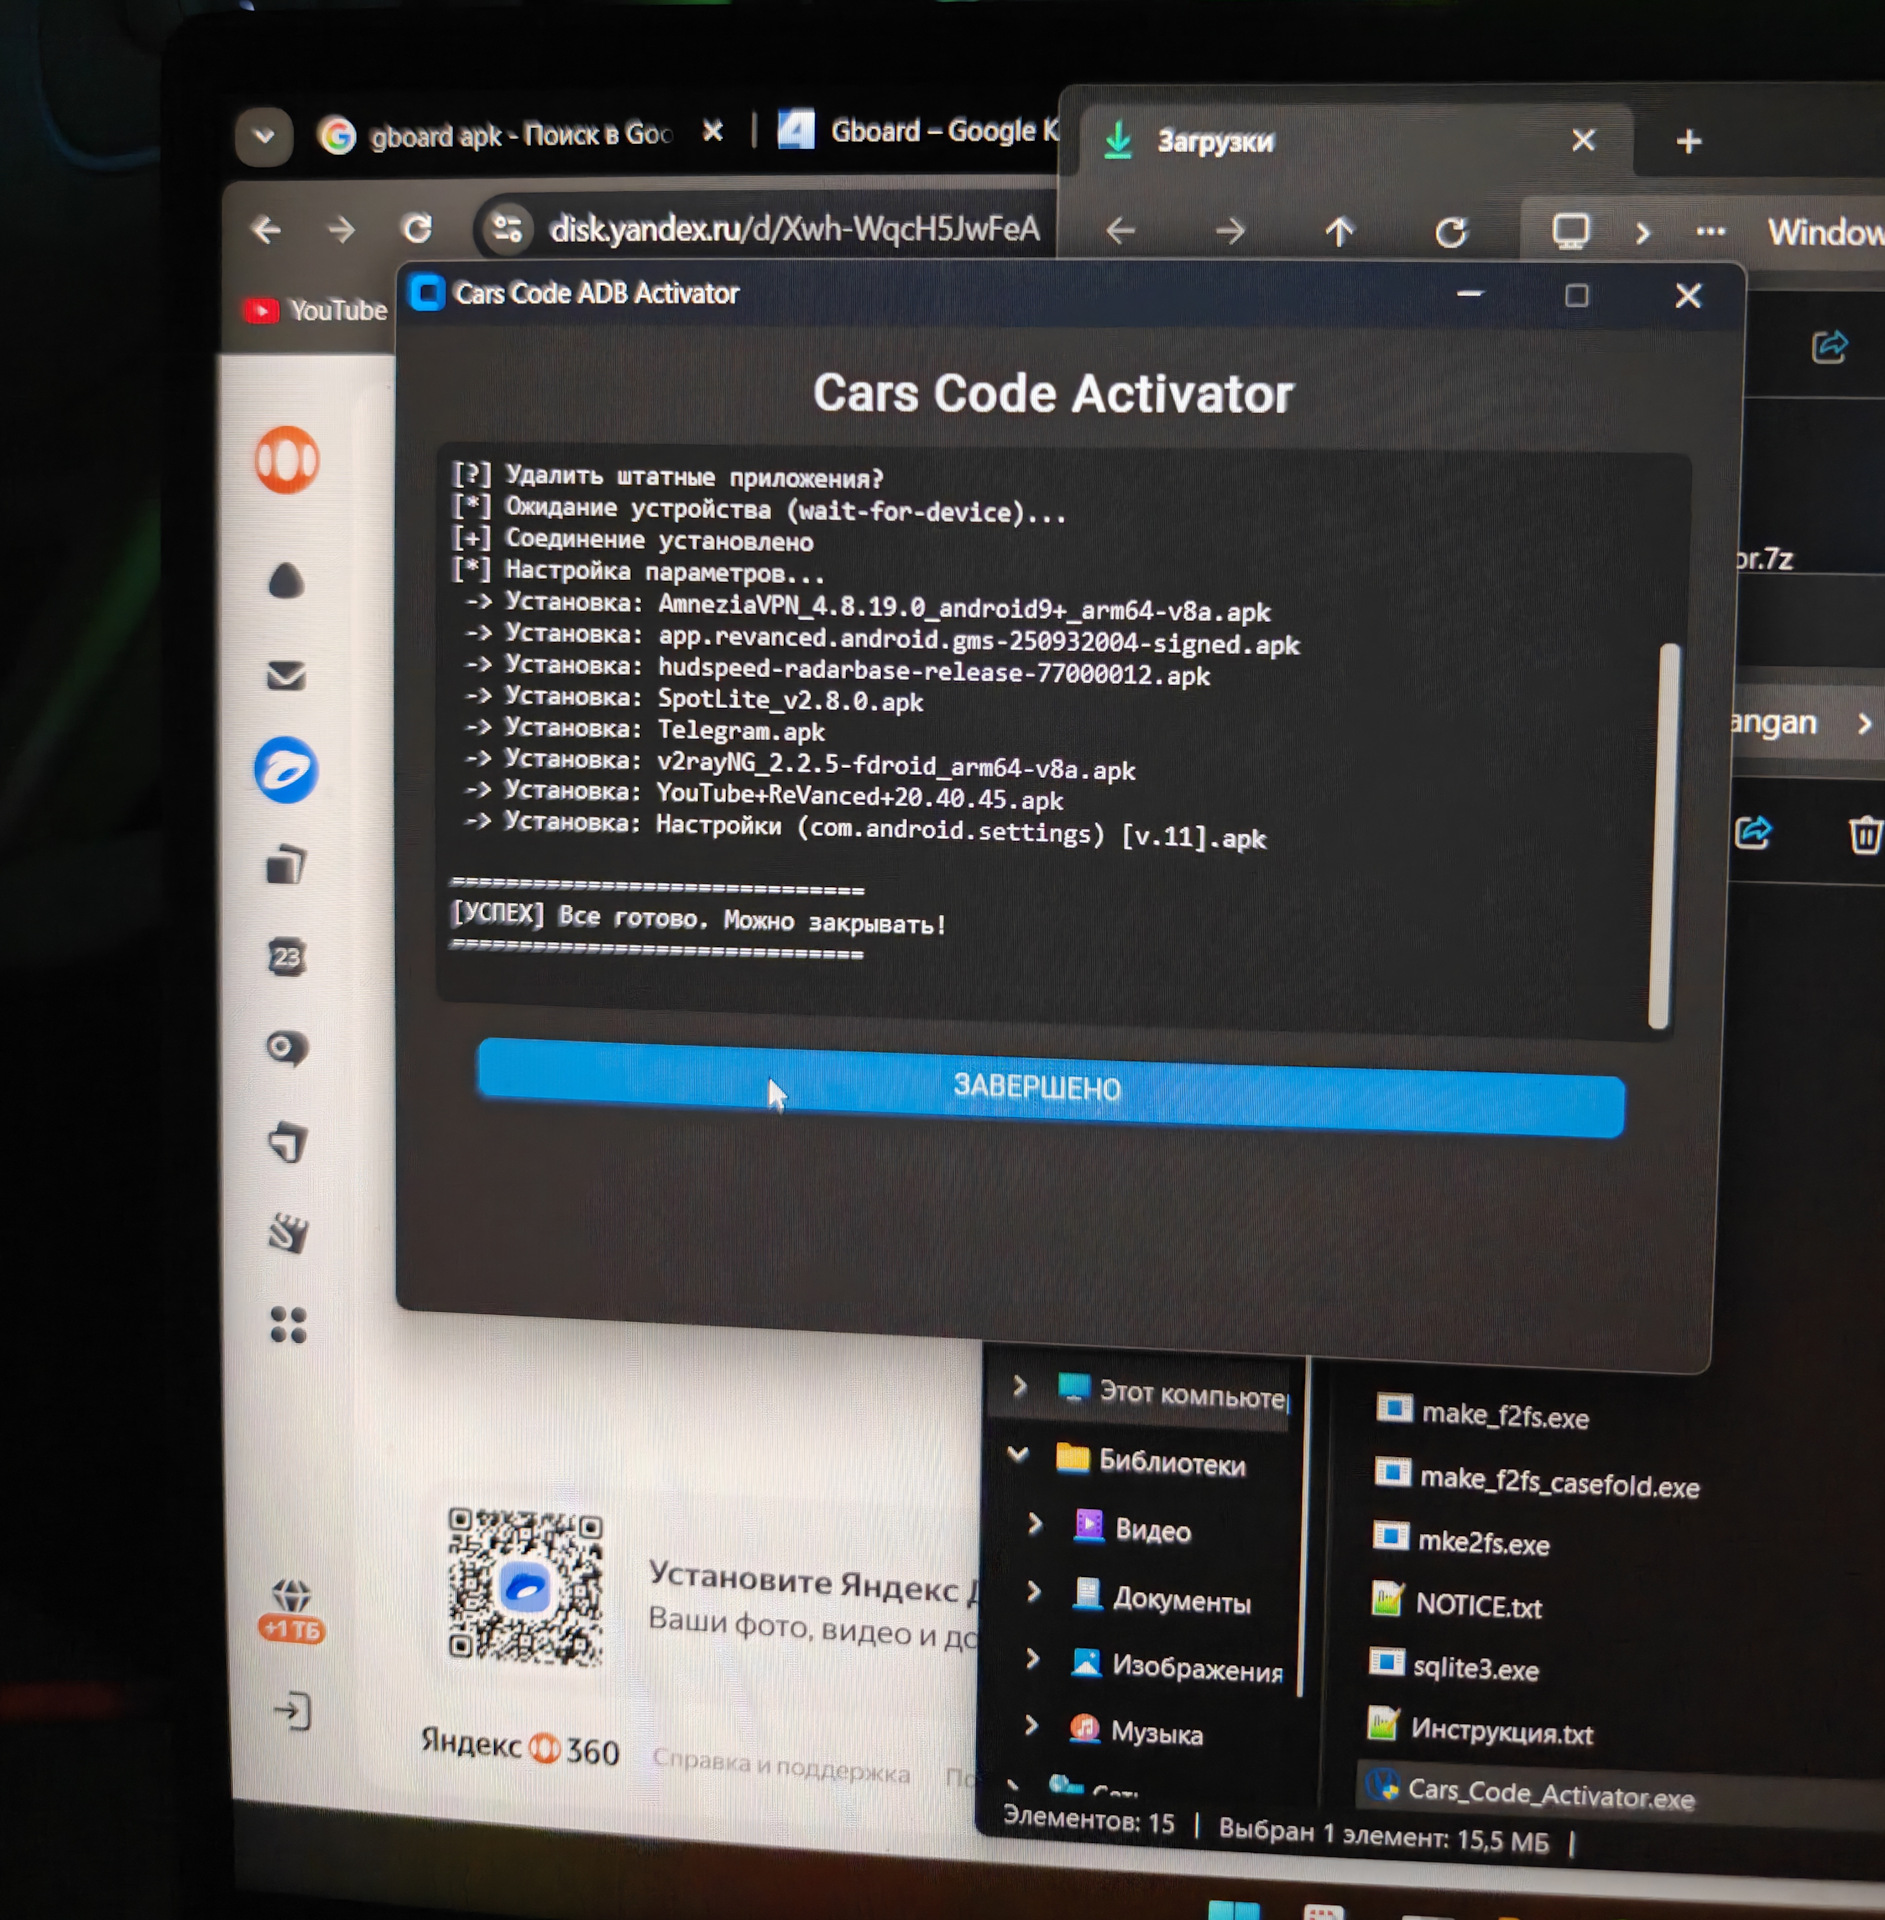Select the make_f2fs_casefold.exe file
The height and width of the screenshot is (1920, 1885).
[x=1536, y=1480]
